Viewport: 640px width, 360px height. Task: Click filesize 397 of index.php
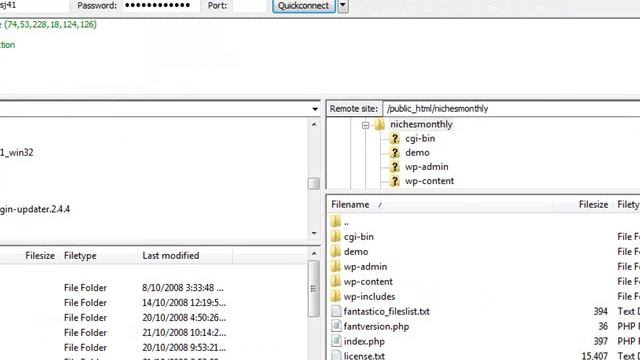pos(600,342)
